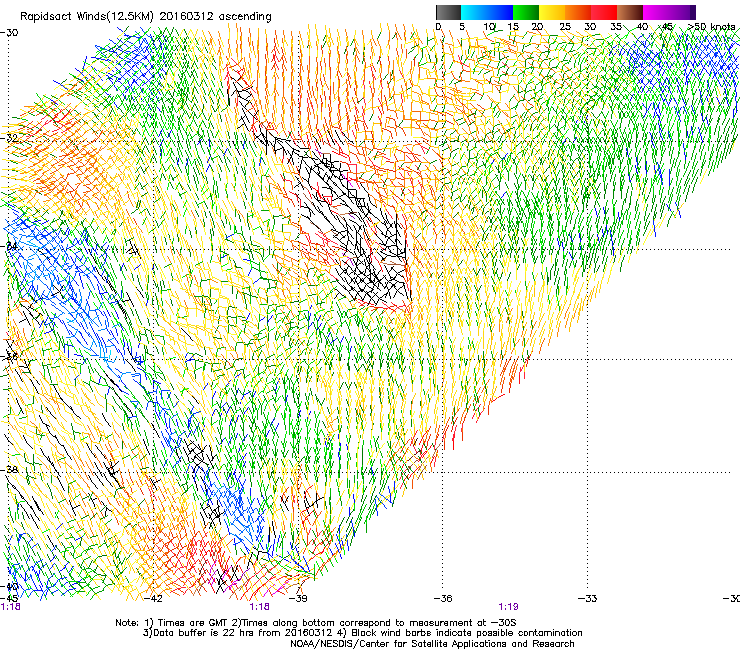Click the yellow 20-25 knots legend segment
This screenshot has height=650, width=740.
(552, 12)
